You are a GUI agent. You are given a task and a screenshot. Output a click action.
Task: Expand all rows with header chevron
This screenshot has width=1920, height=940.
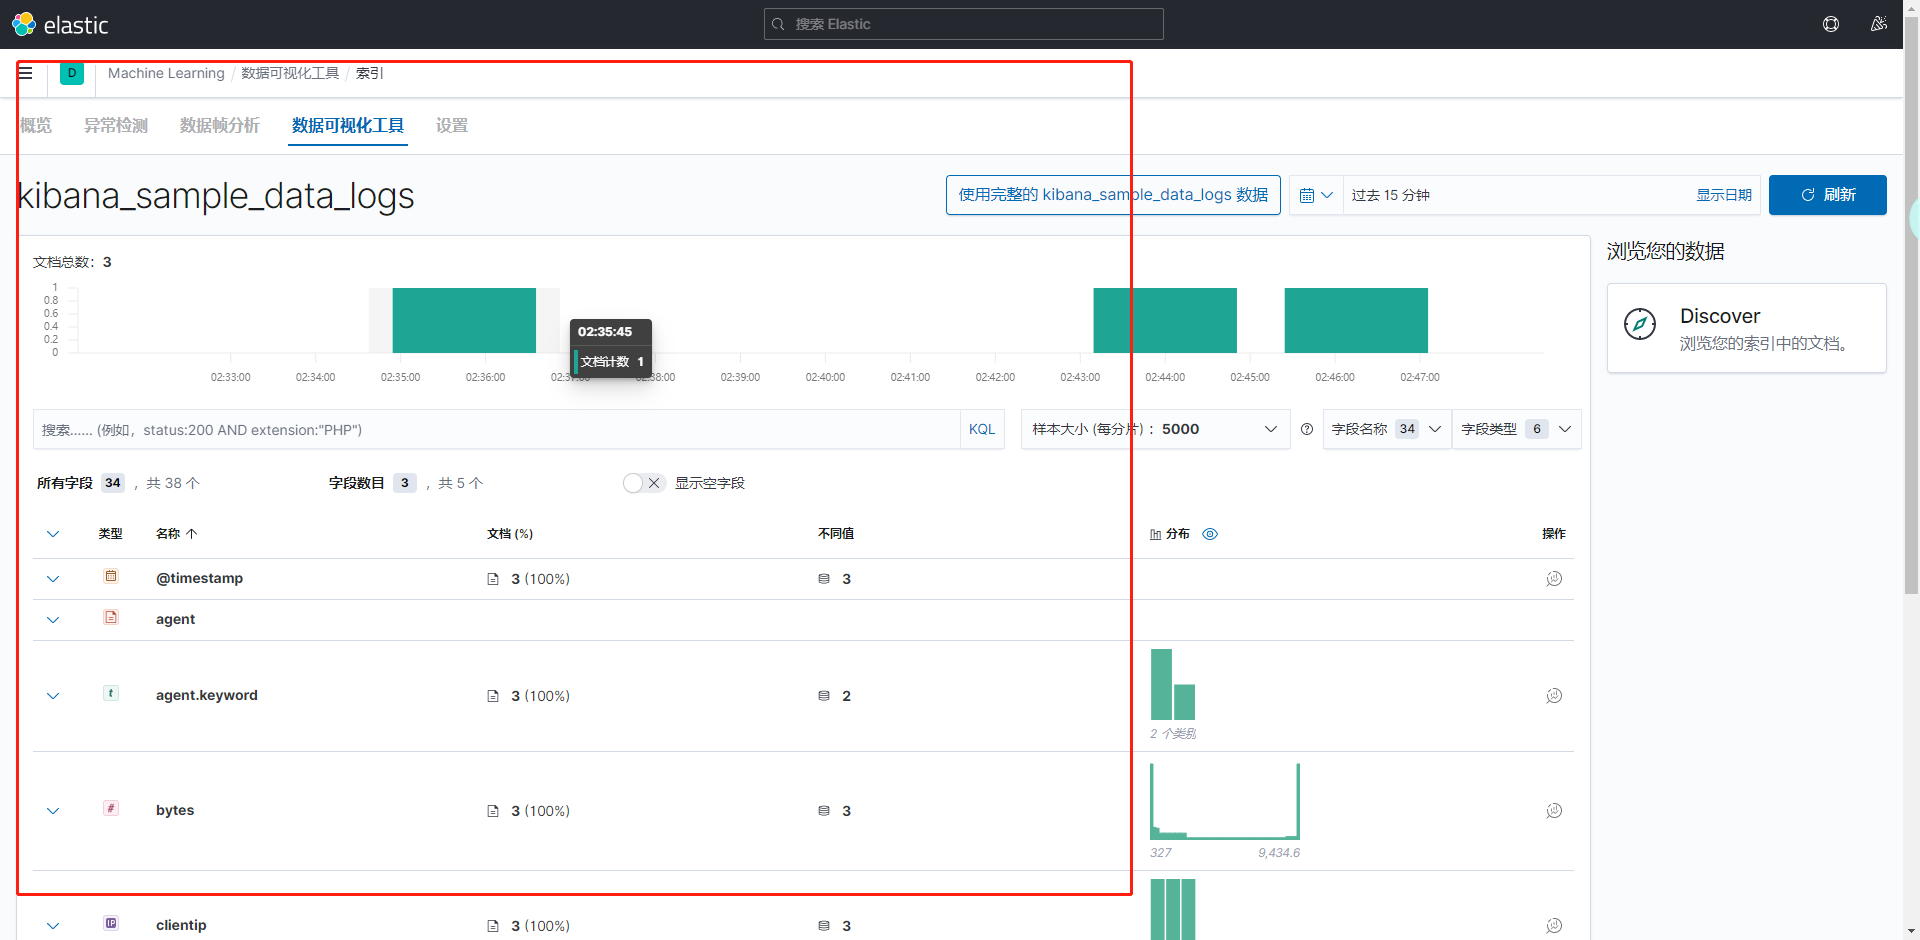point(53,534)
